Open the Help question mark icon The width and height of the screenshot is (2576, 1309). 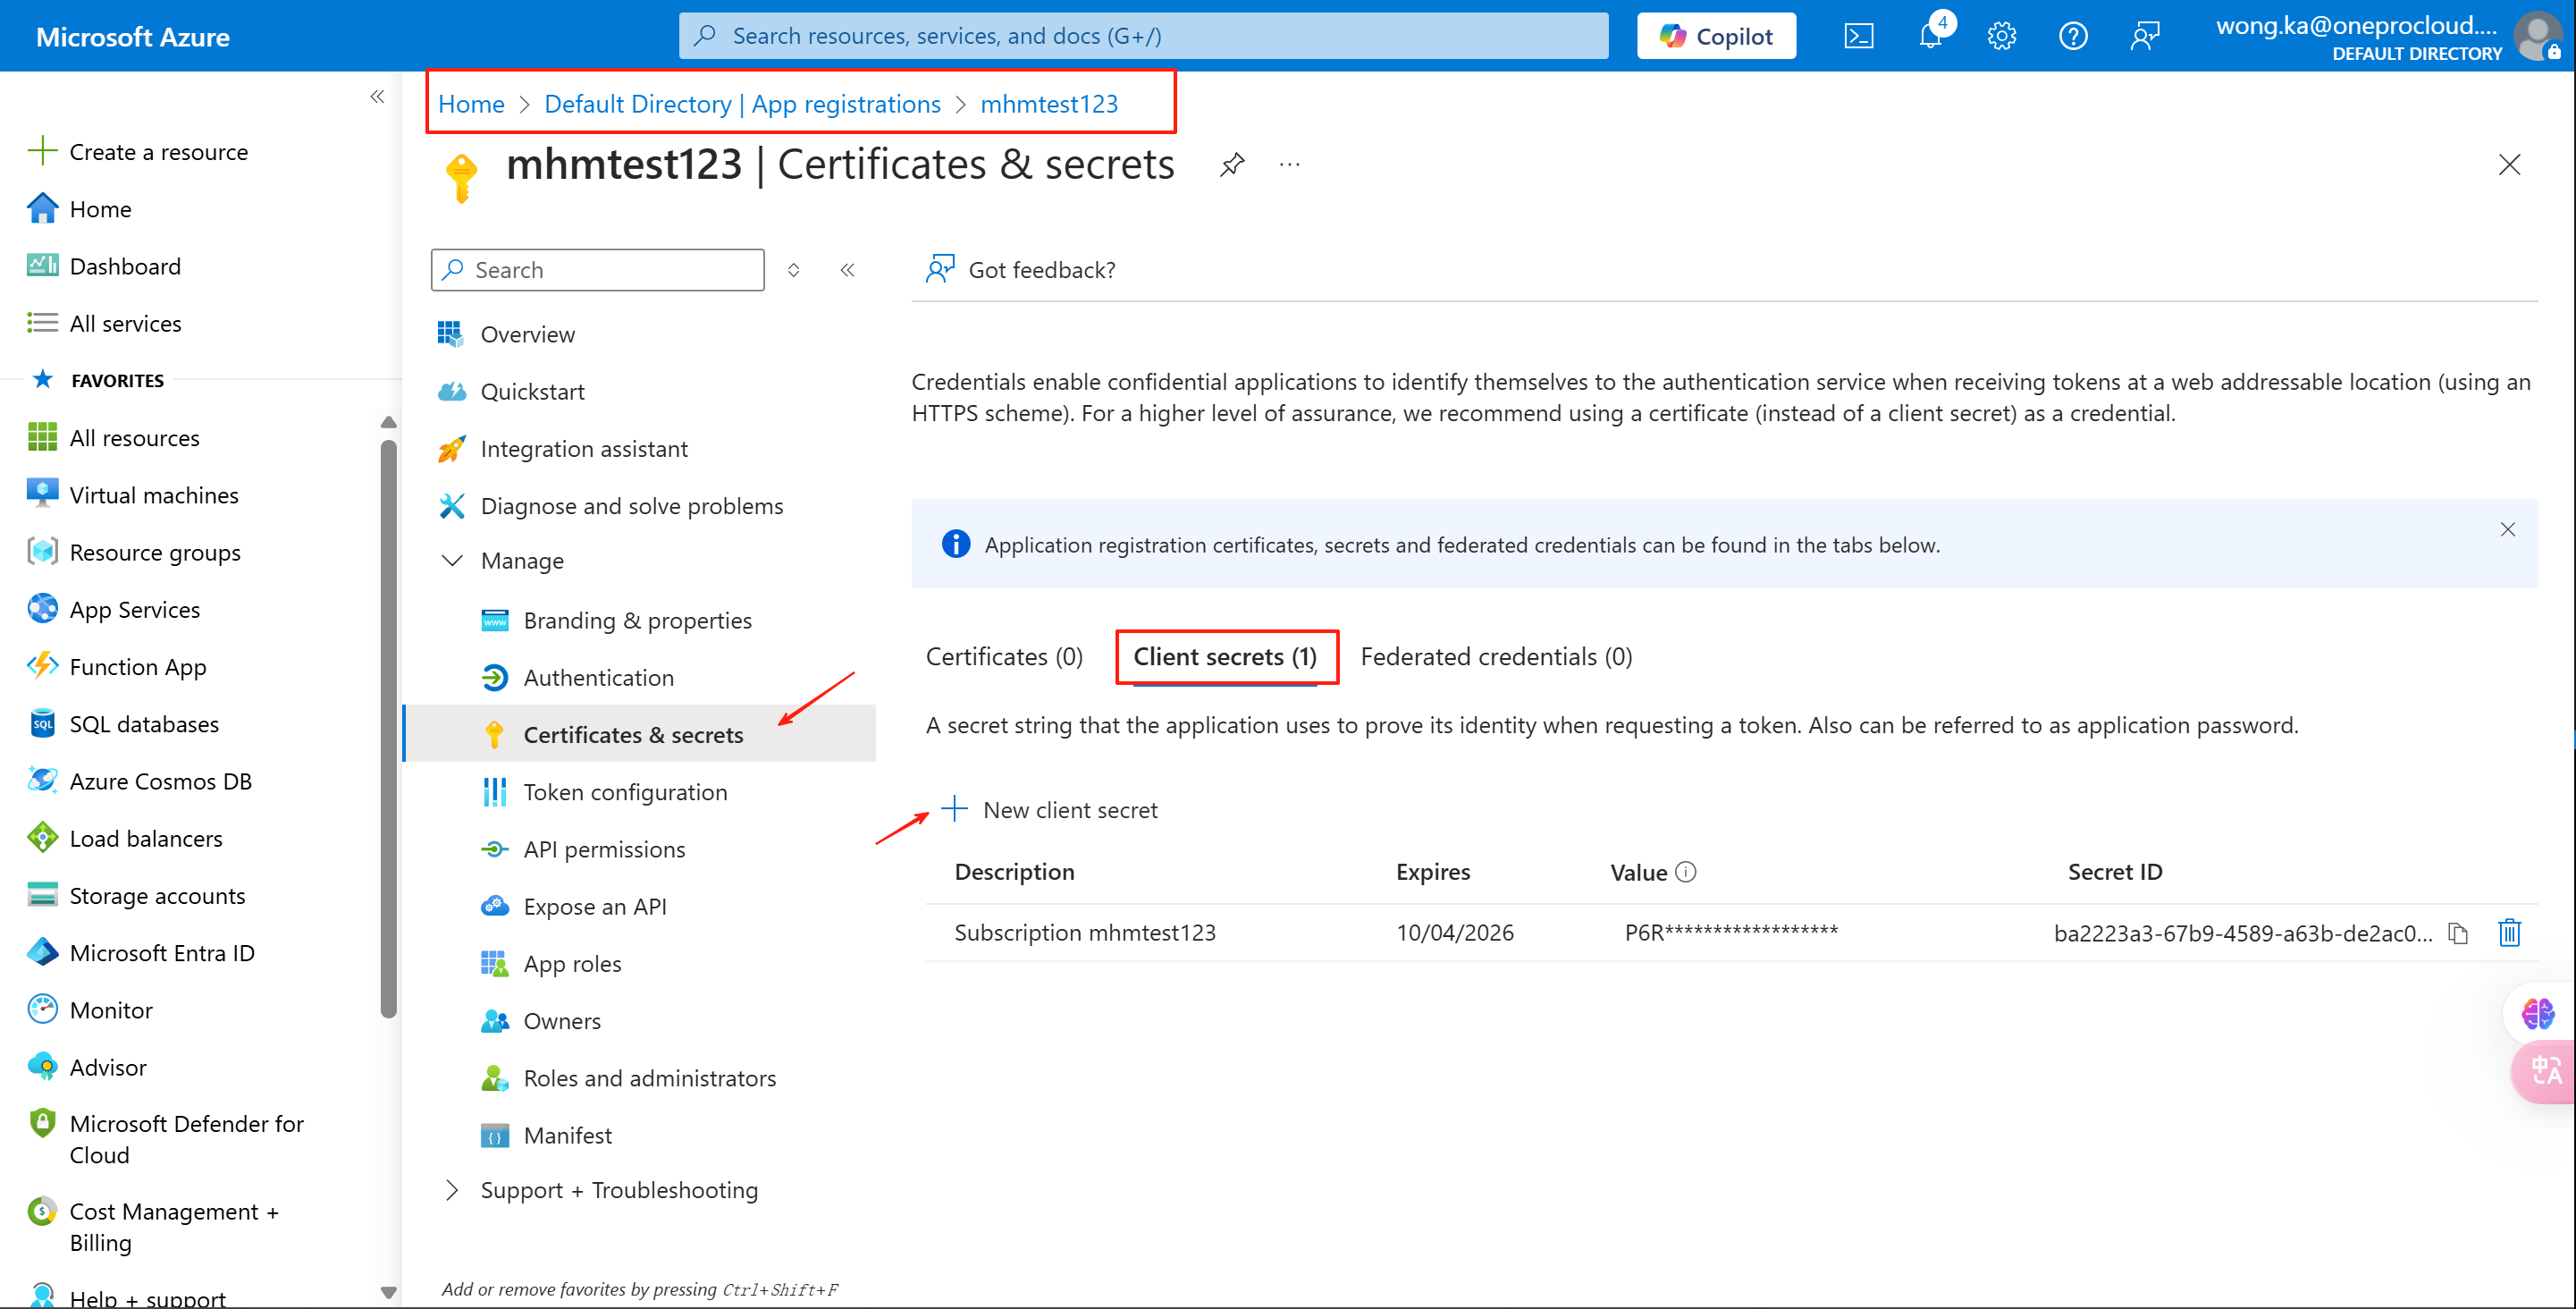tap(2073, 37)
